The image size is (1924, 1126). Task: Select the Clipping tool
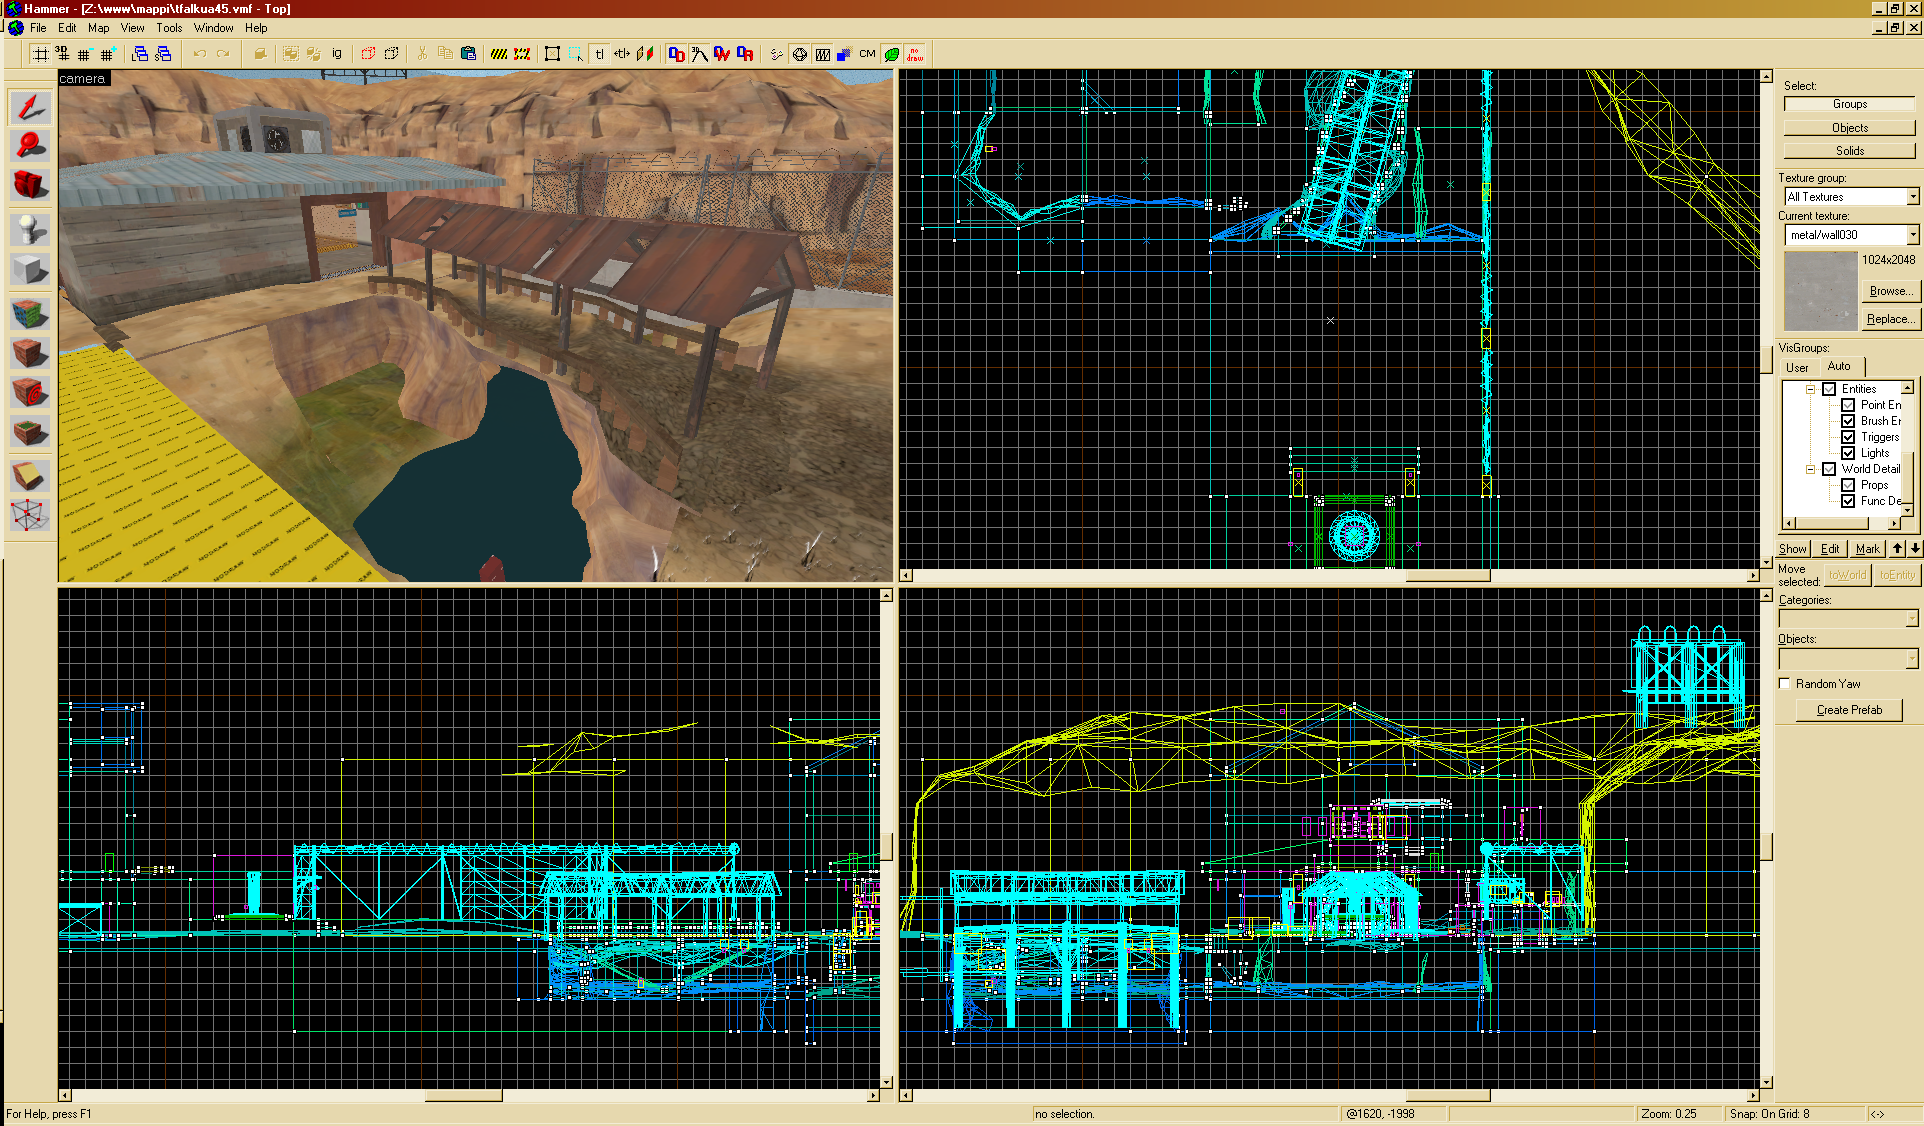tap(30, 476)
